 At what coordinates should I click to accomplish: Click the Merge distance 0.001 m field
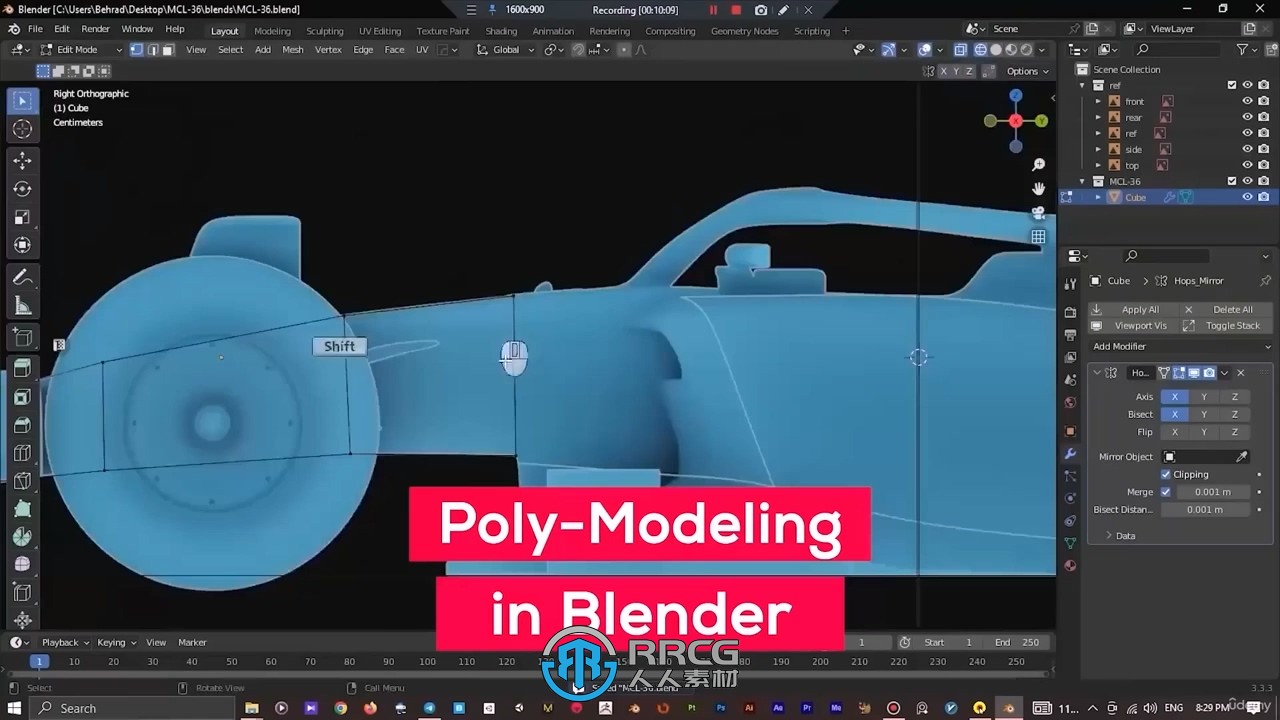[1212, 492]
